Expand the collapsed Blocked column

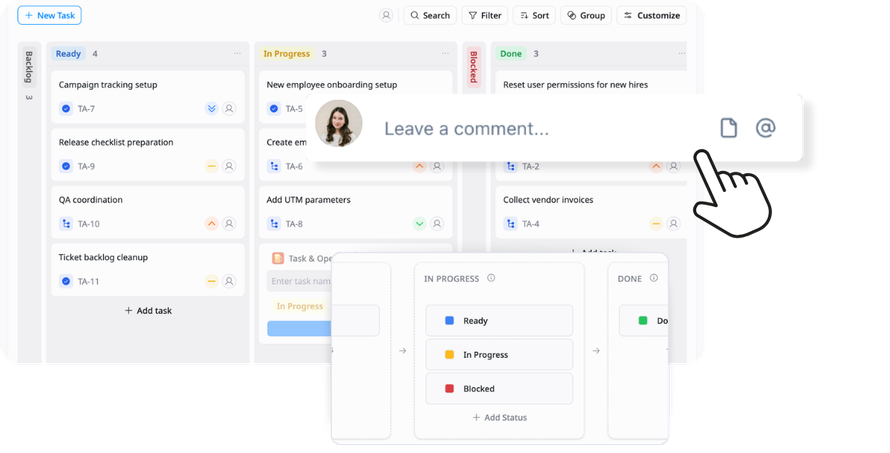[x=473, y=67]
